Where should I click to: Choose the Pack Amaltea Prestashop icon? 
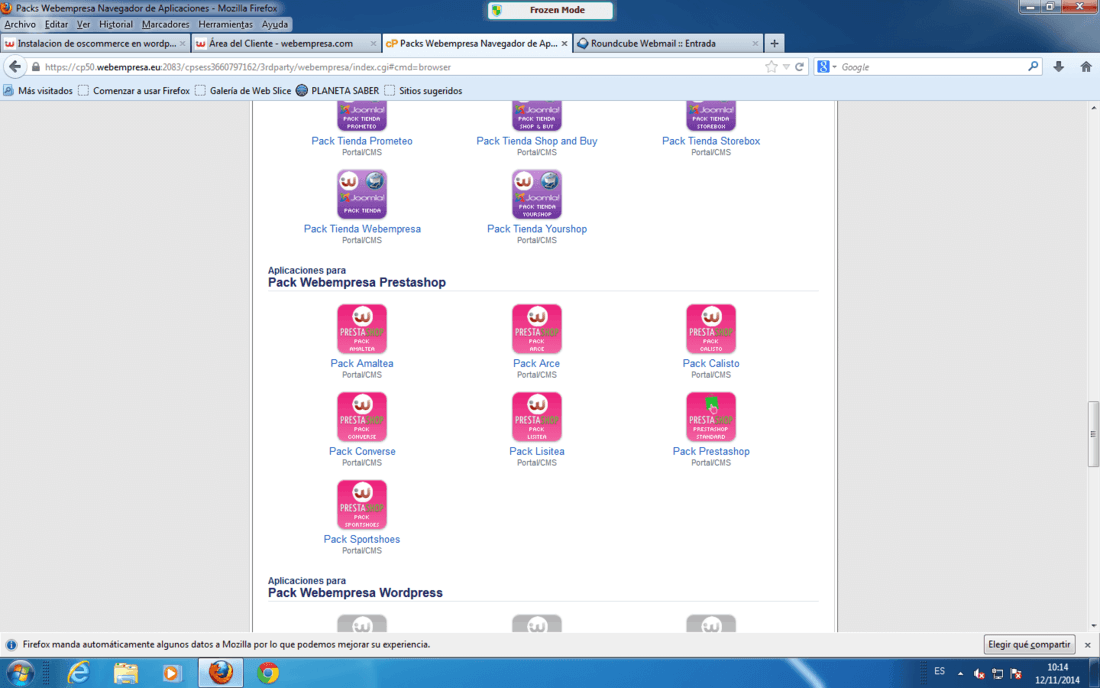[362, 329]
